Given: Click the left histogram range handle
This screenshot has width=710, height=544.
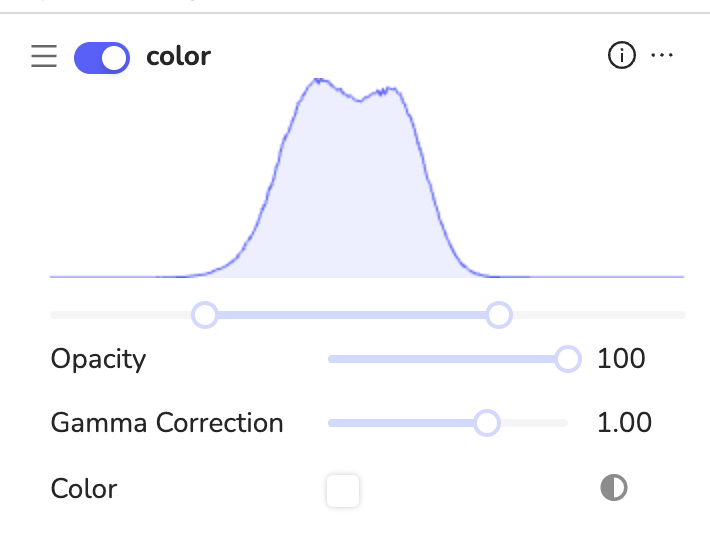Looking at the screenshot, I should [205, 315].
